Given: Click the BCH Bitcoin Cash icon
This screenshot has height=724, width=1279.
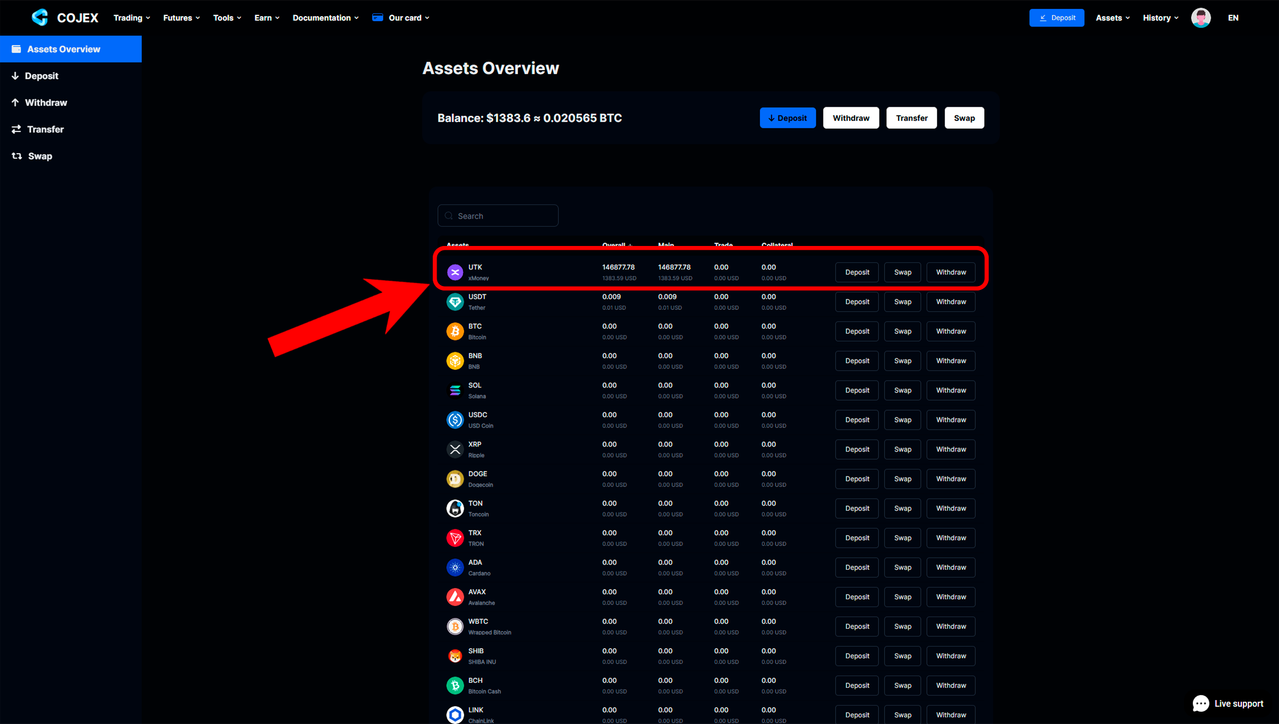Looking at the screenshot, I should coord(455,685).
